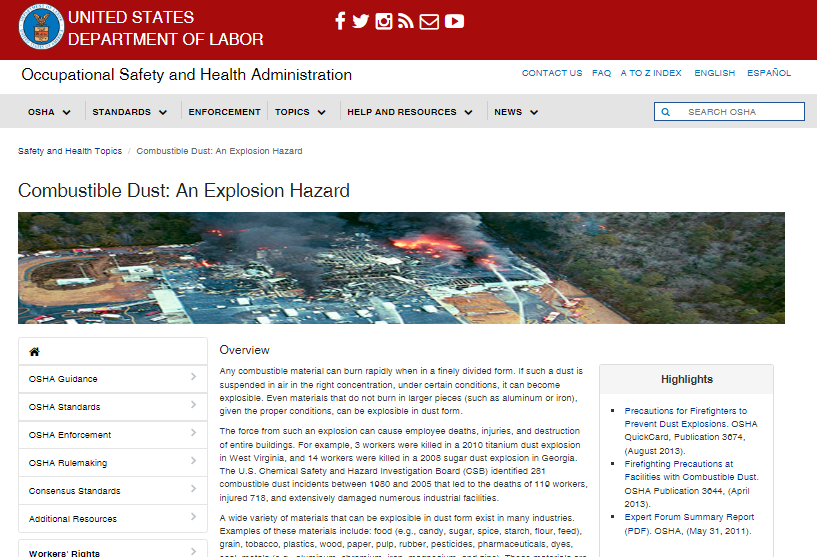
Task: Click the SEARCH OSHA input field
Action: tap(729, 112)
